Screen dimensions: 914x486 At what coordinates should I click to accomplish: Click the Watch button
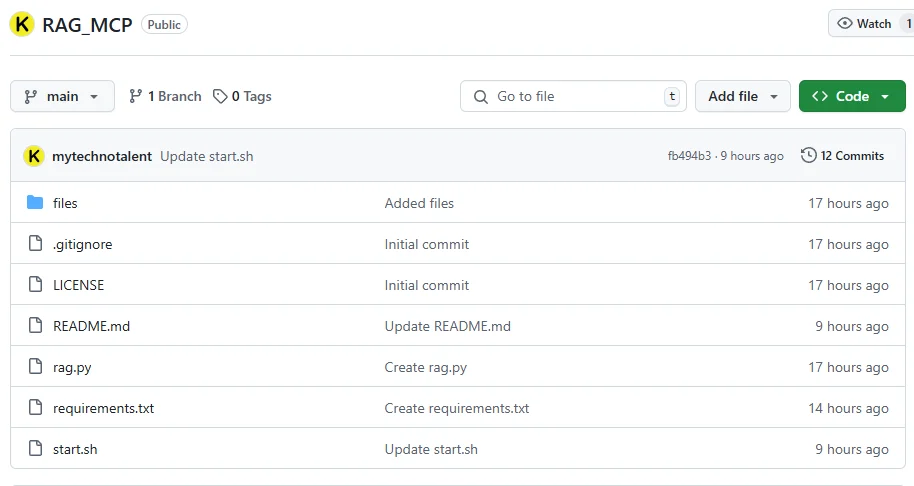click(x=870, y=23)
